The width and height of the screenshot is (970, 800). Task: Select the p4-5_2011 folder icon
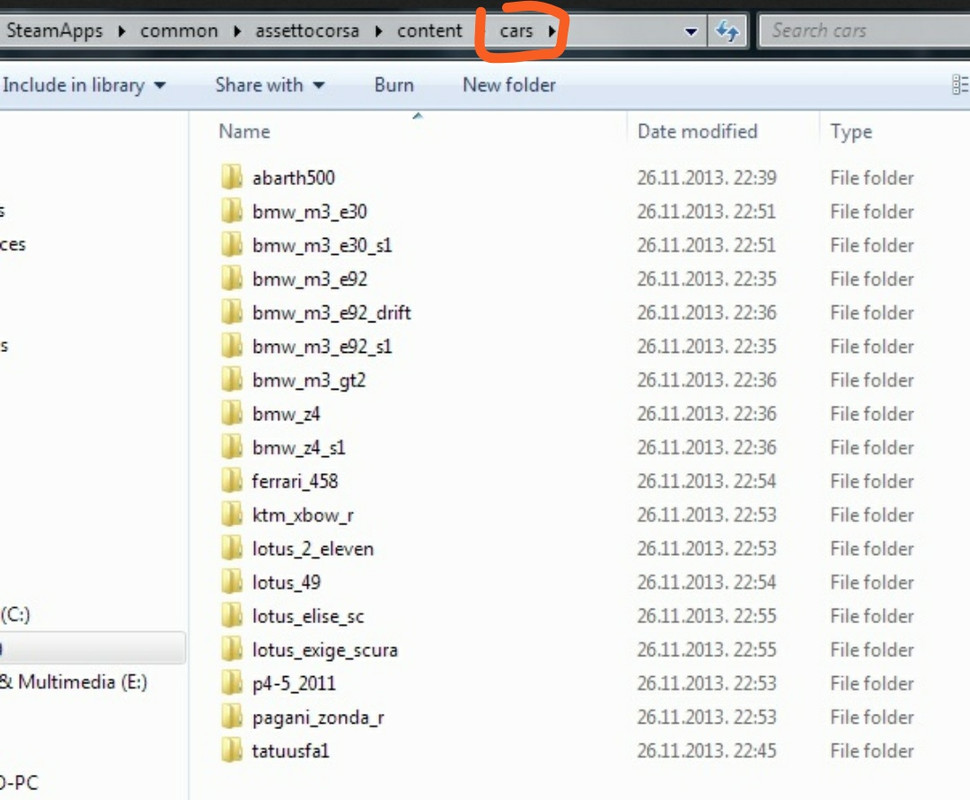[x=231, y=683]
